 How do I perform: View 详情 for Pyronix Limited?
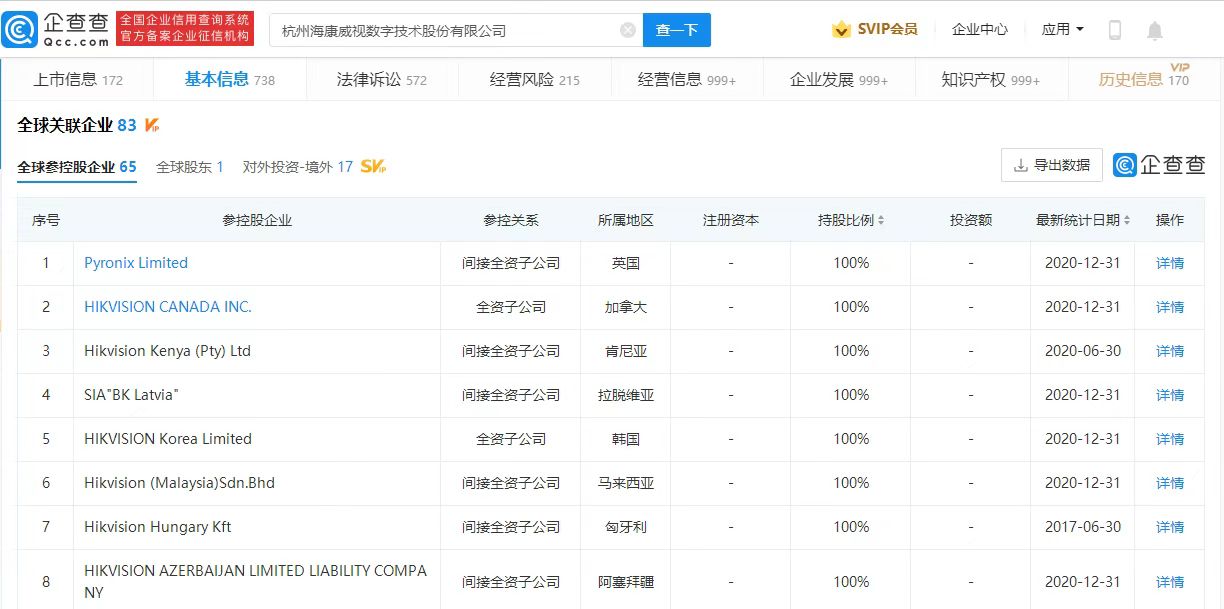[x=1170, y=263]
